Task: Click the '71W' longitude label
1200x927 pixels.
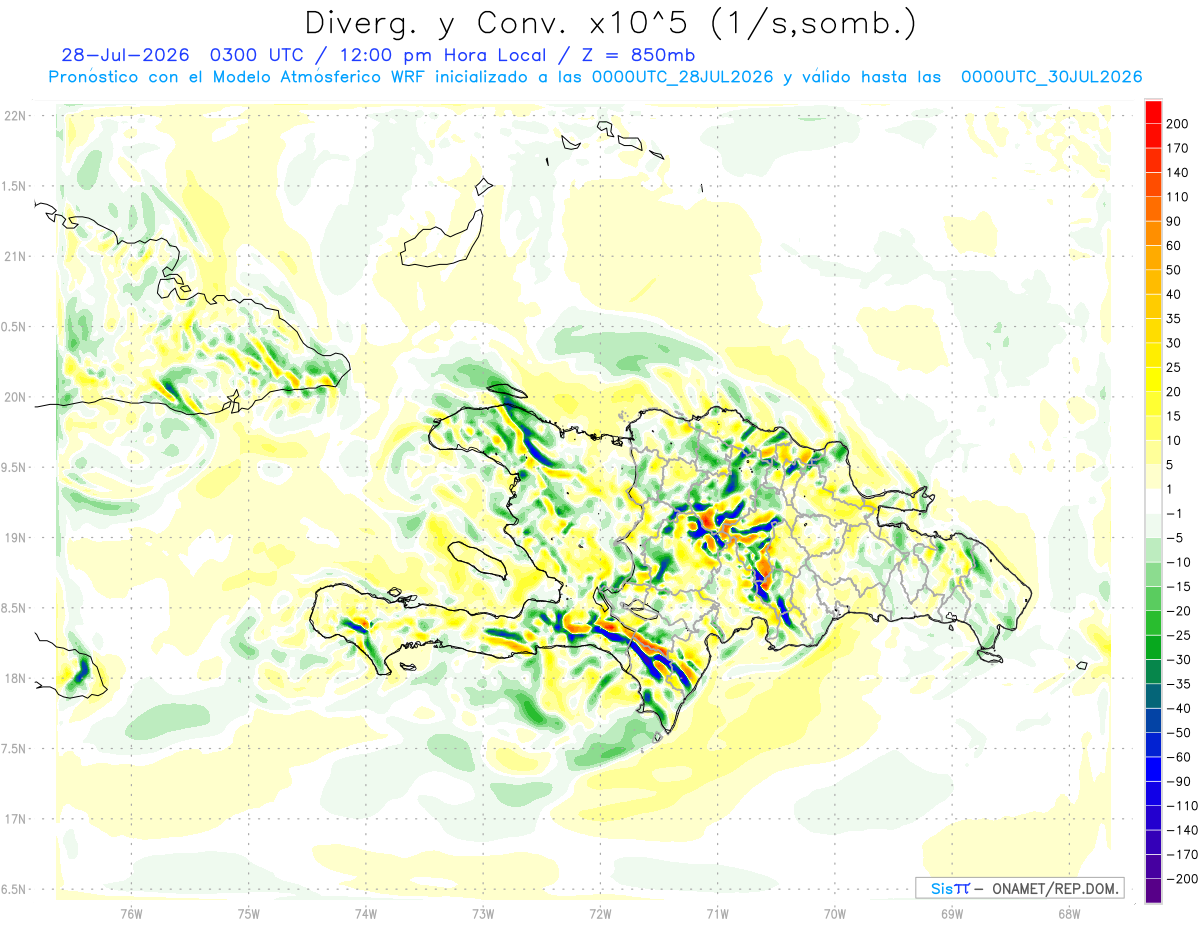Action: pos(717,914)
